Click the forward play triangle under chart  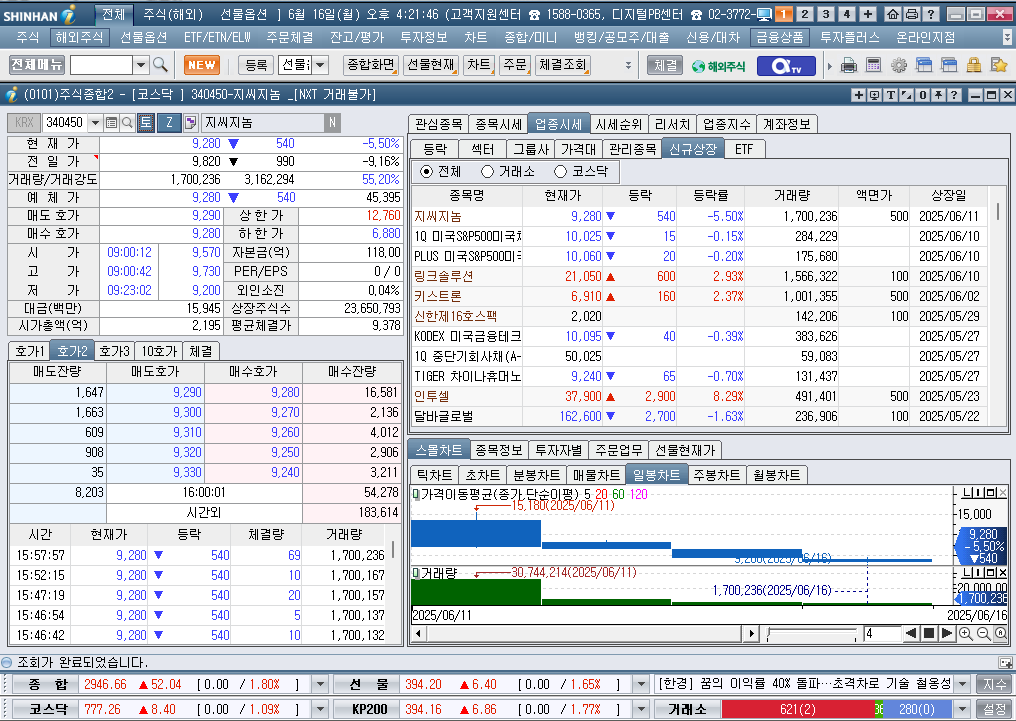pyautogui.click(x=946, y=634)
